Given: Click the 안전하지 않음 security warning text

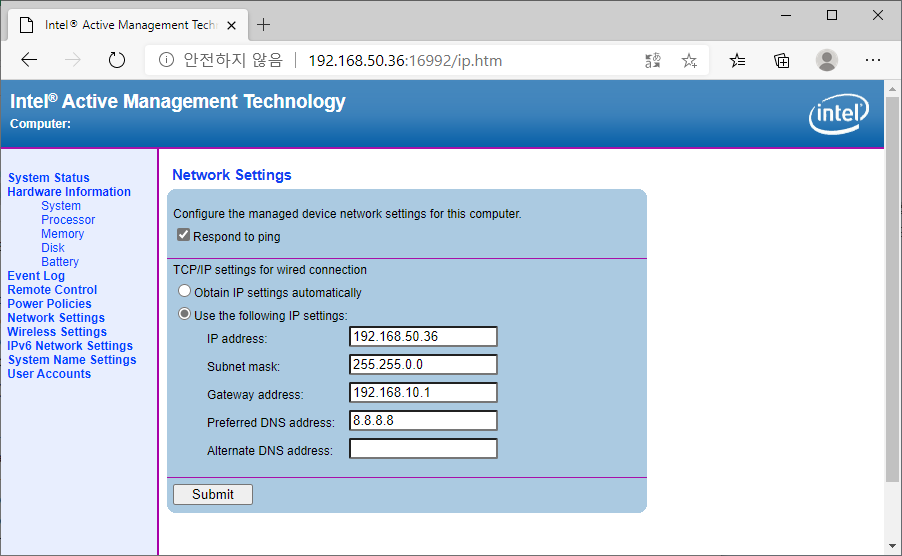Looking at the screenshot, I should [x=233, y=60].
